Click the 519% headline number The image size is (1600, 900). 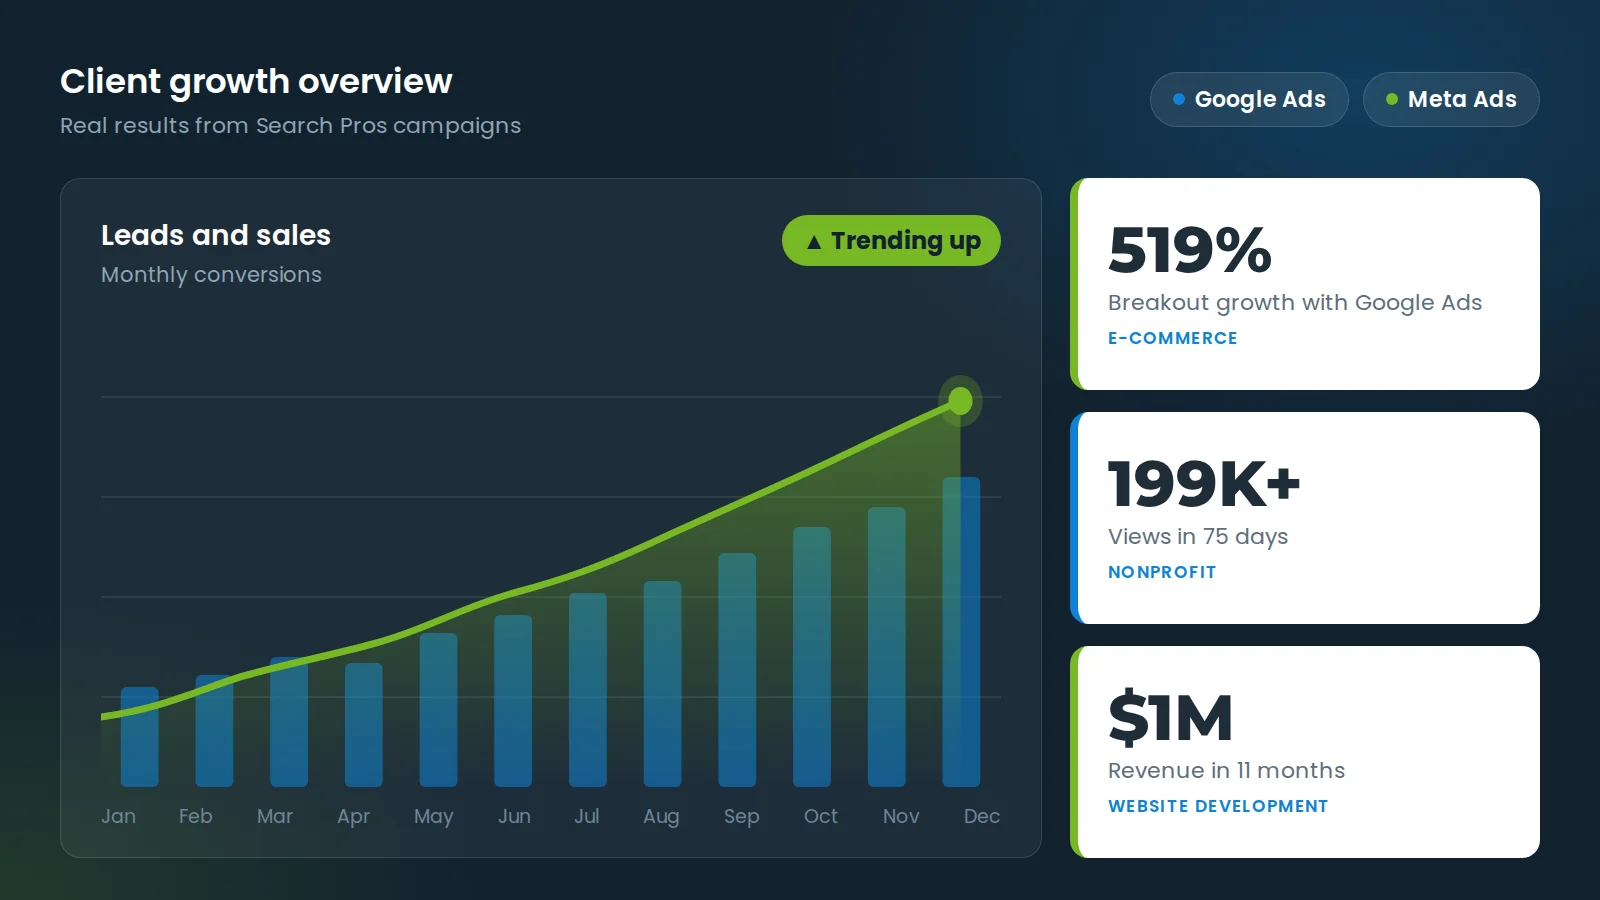click(1190, 250)
